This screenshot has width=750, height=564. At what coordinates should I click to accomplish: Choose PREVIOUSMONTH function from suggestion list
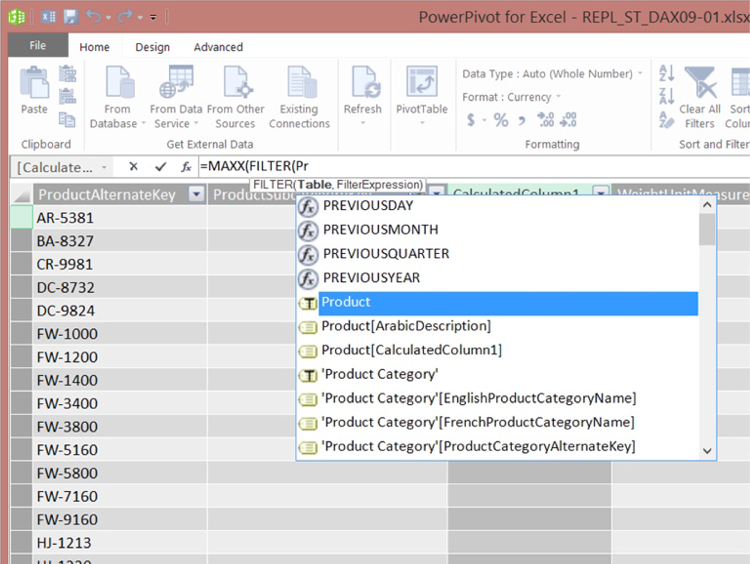click(x=380, y=230)
